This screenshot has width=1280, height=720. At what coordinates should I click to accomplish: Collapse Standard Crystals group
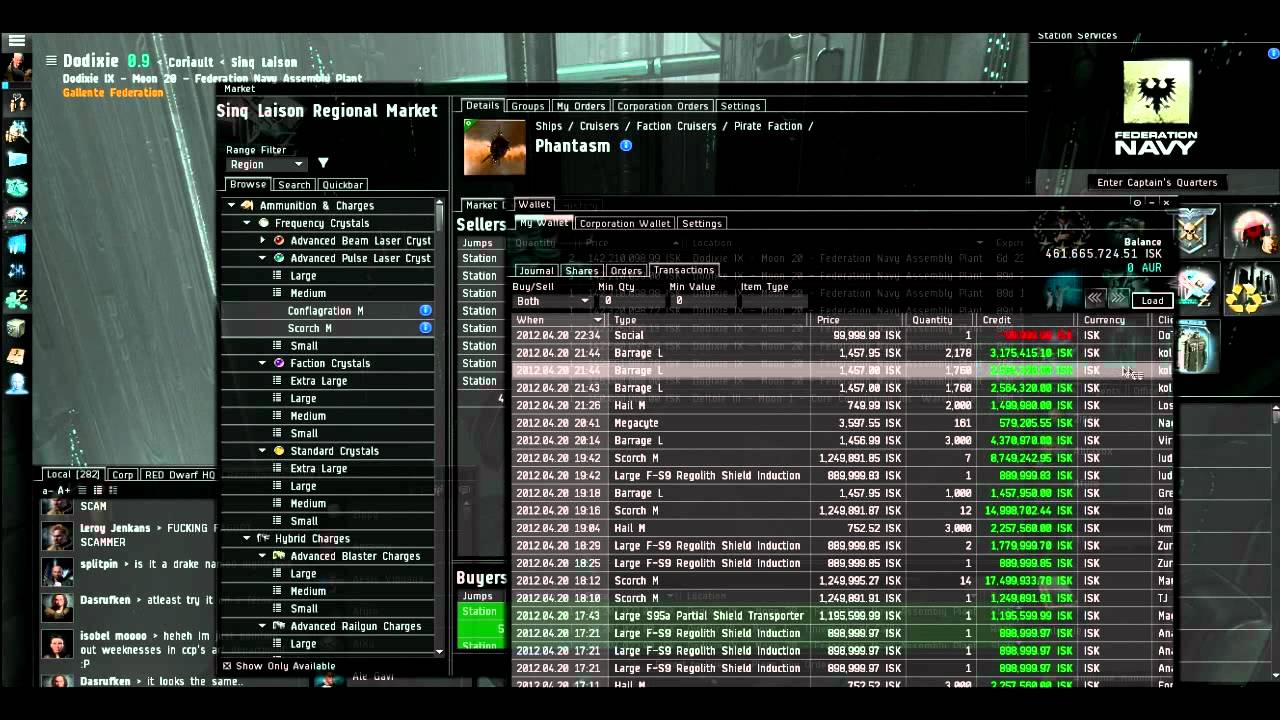point(263,451)
